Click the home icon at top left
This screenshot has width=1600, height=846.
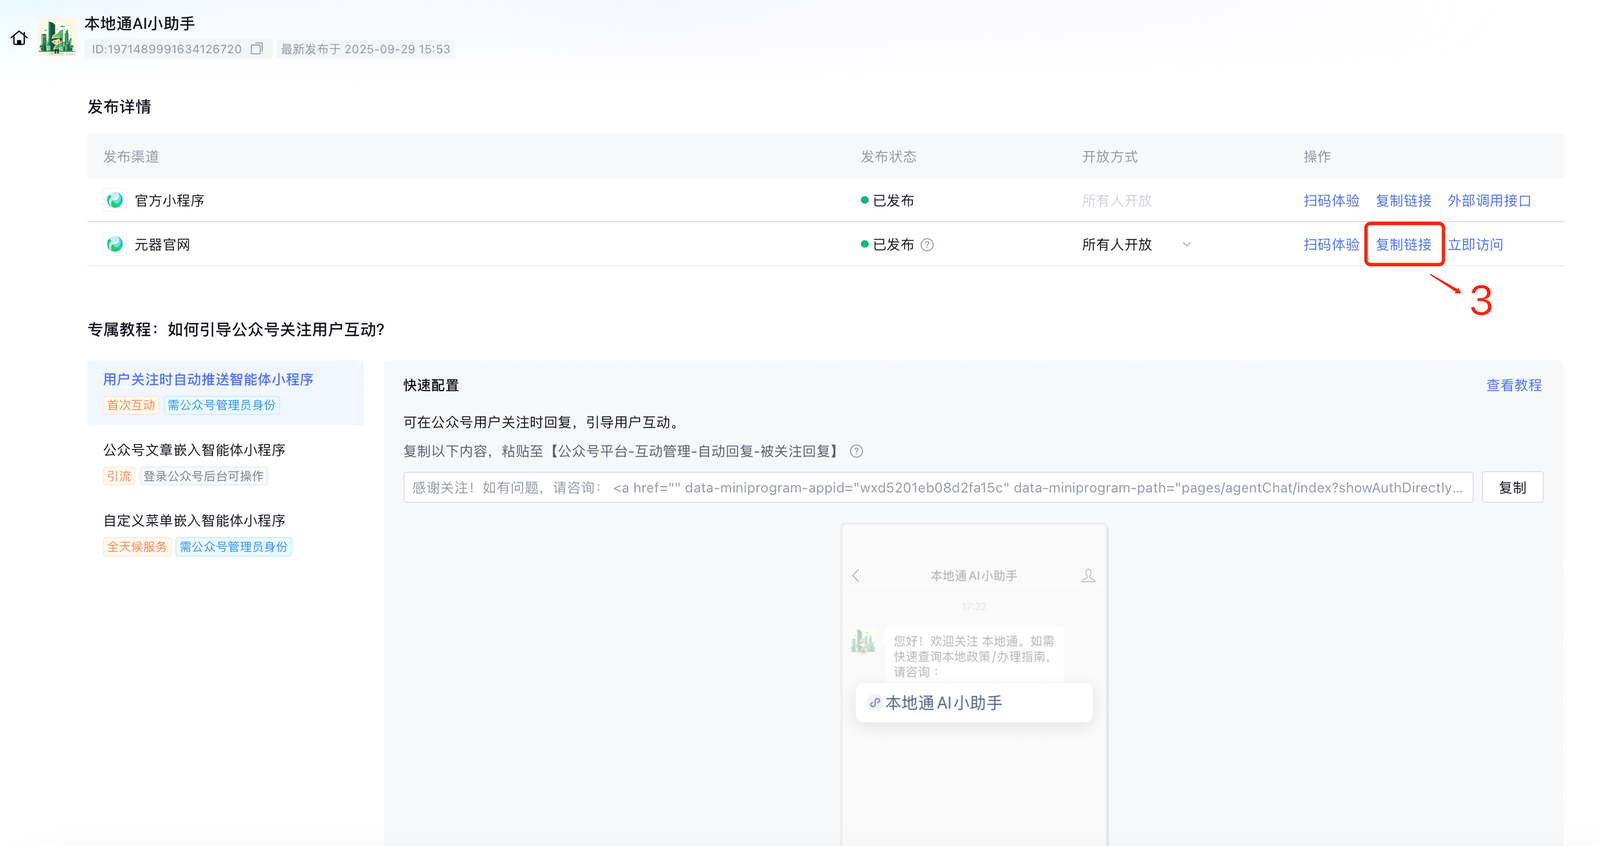(19, 38)
